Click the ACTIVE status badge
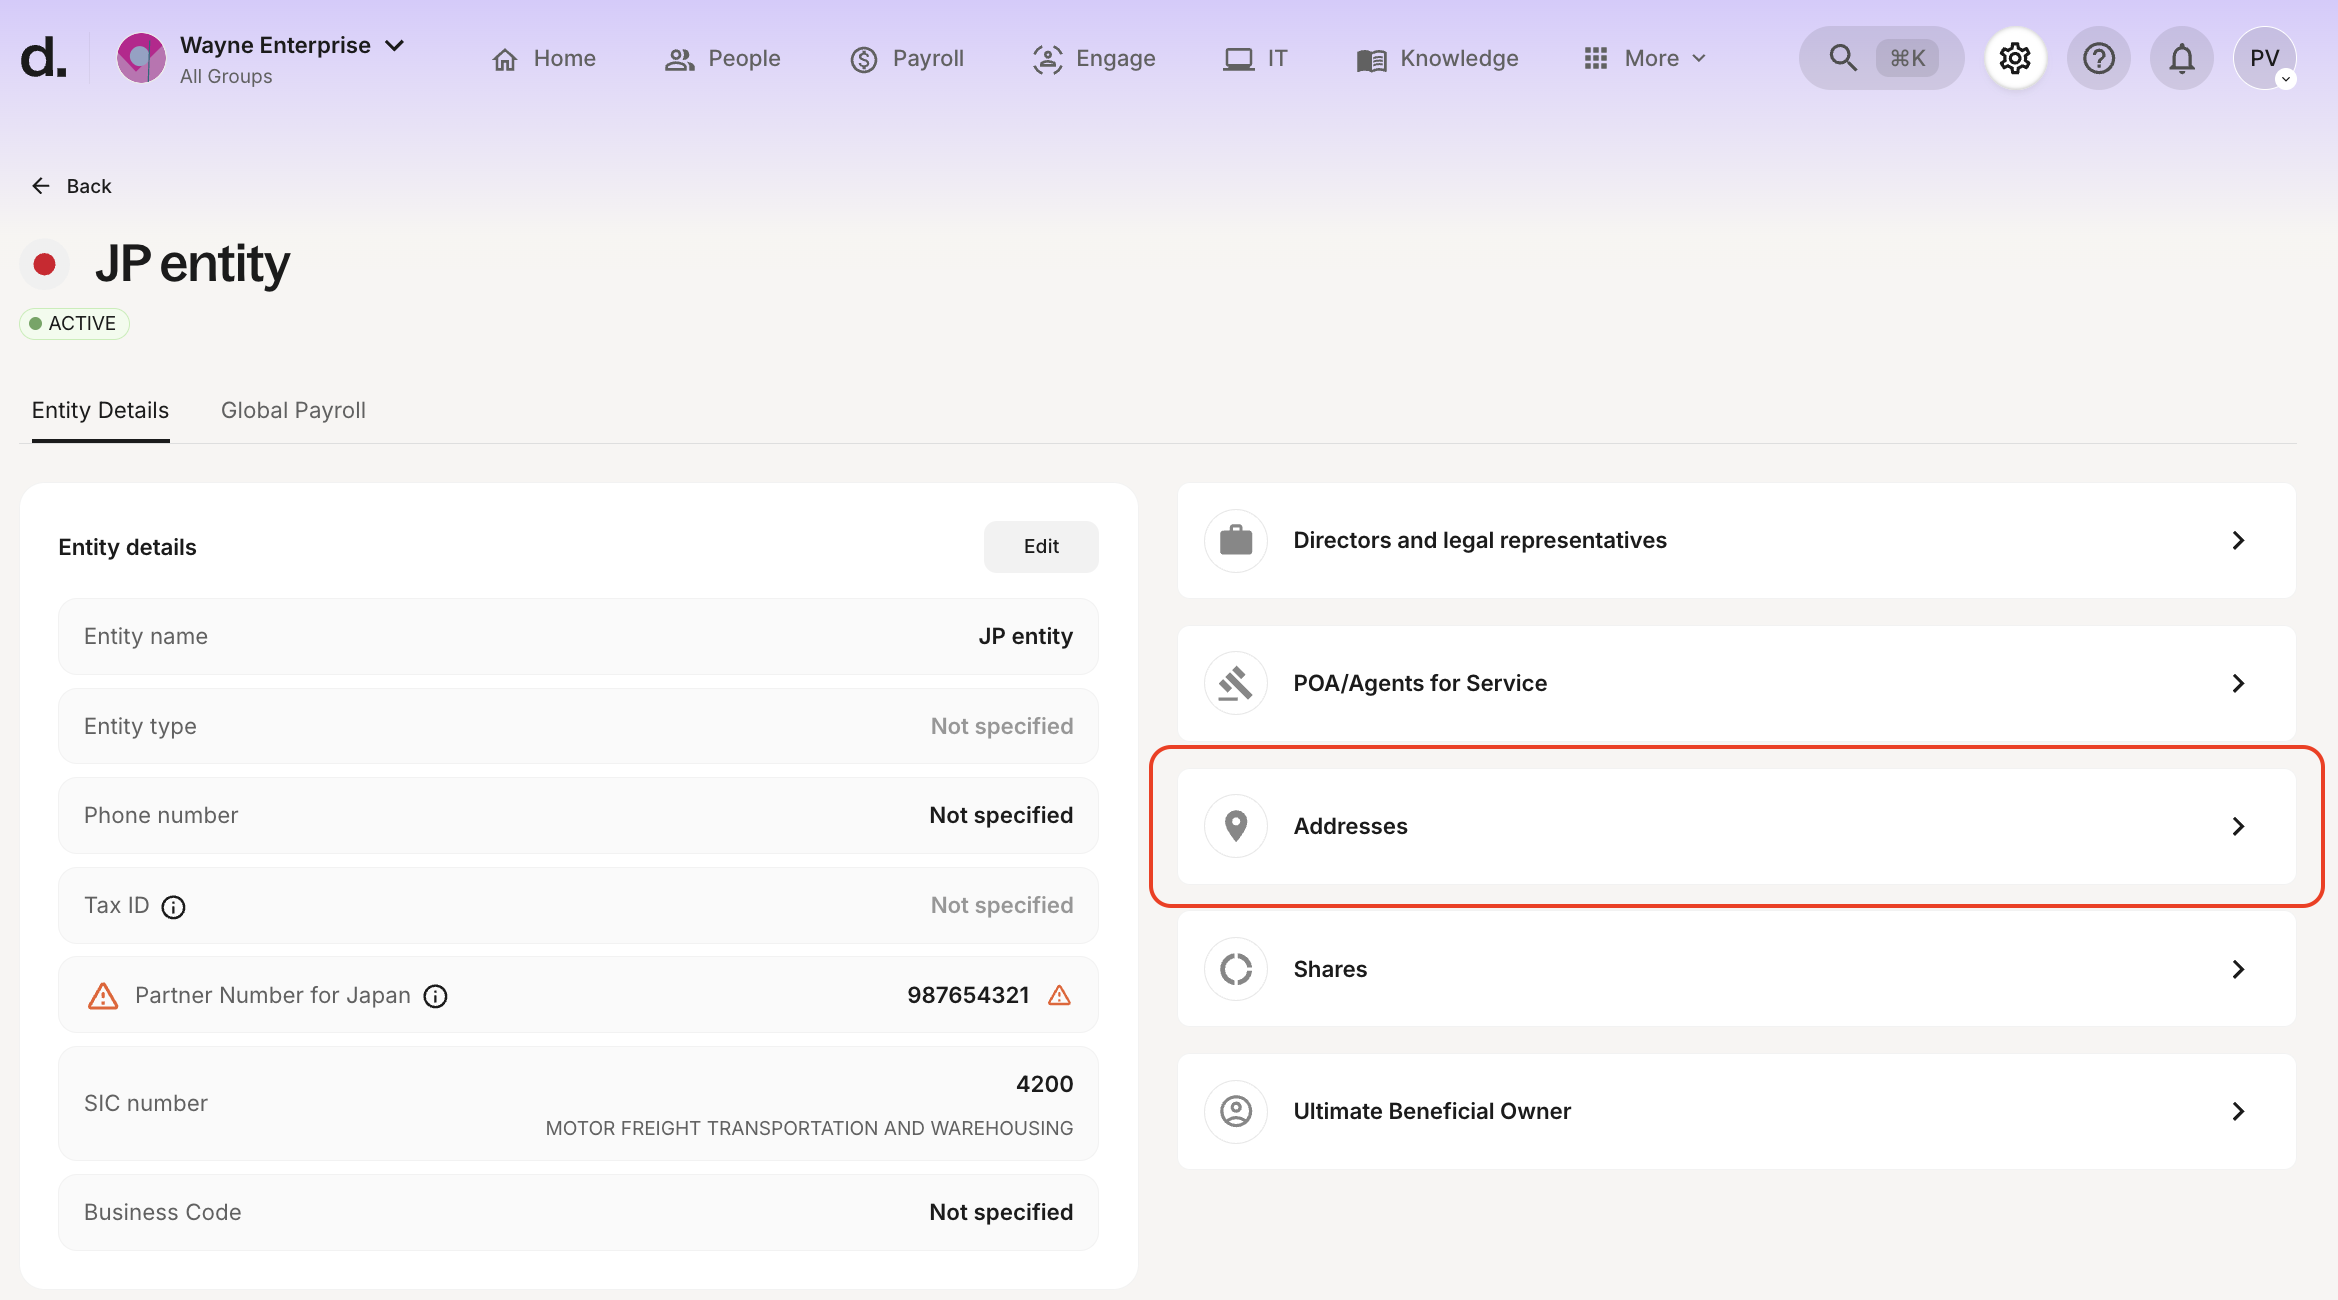 [74, 324]
